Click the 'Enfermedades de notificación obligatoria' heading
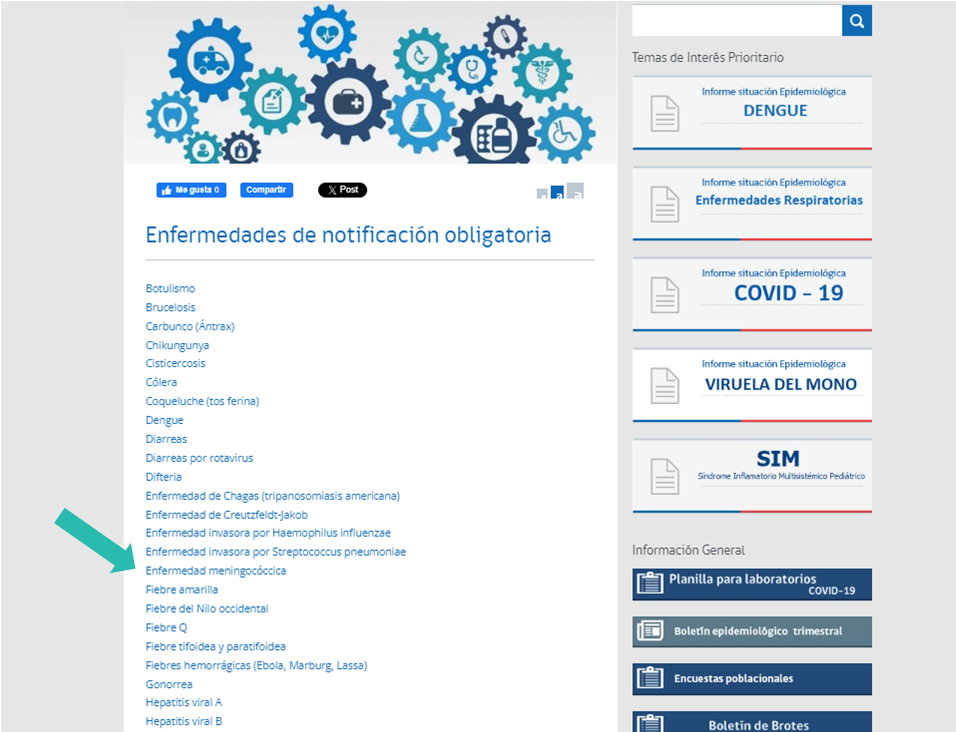This screenshot has width=956, height=732. 349,235
